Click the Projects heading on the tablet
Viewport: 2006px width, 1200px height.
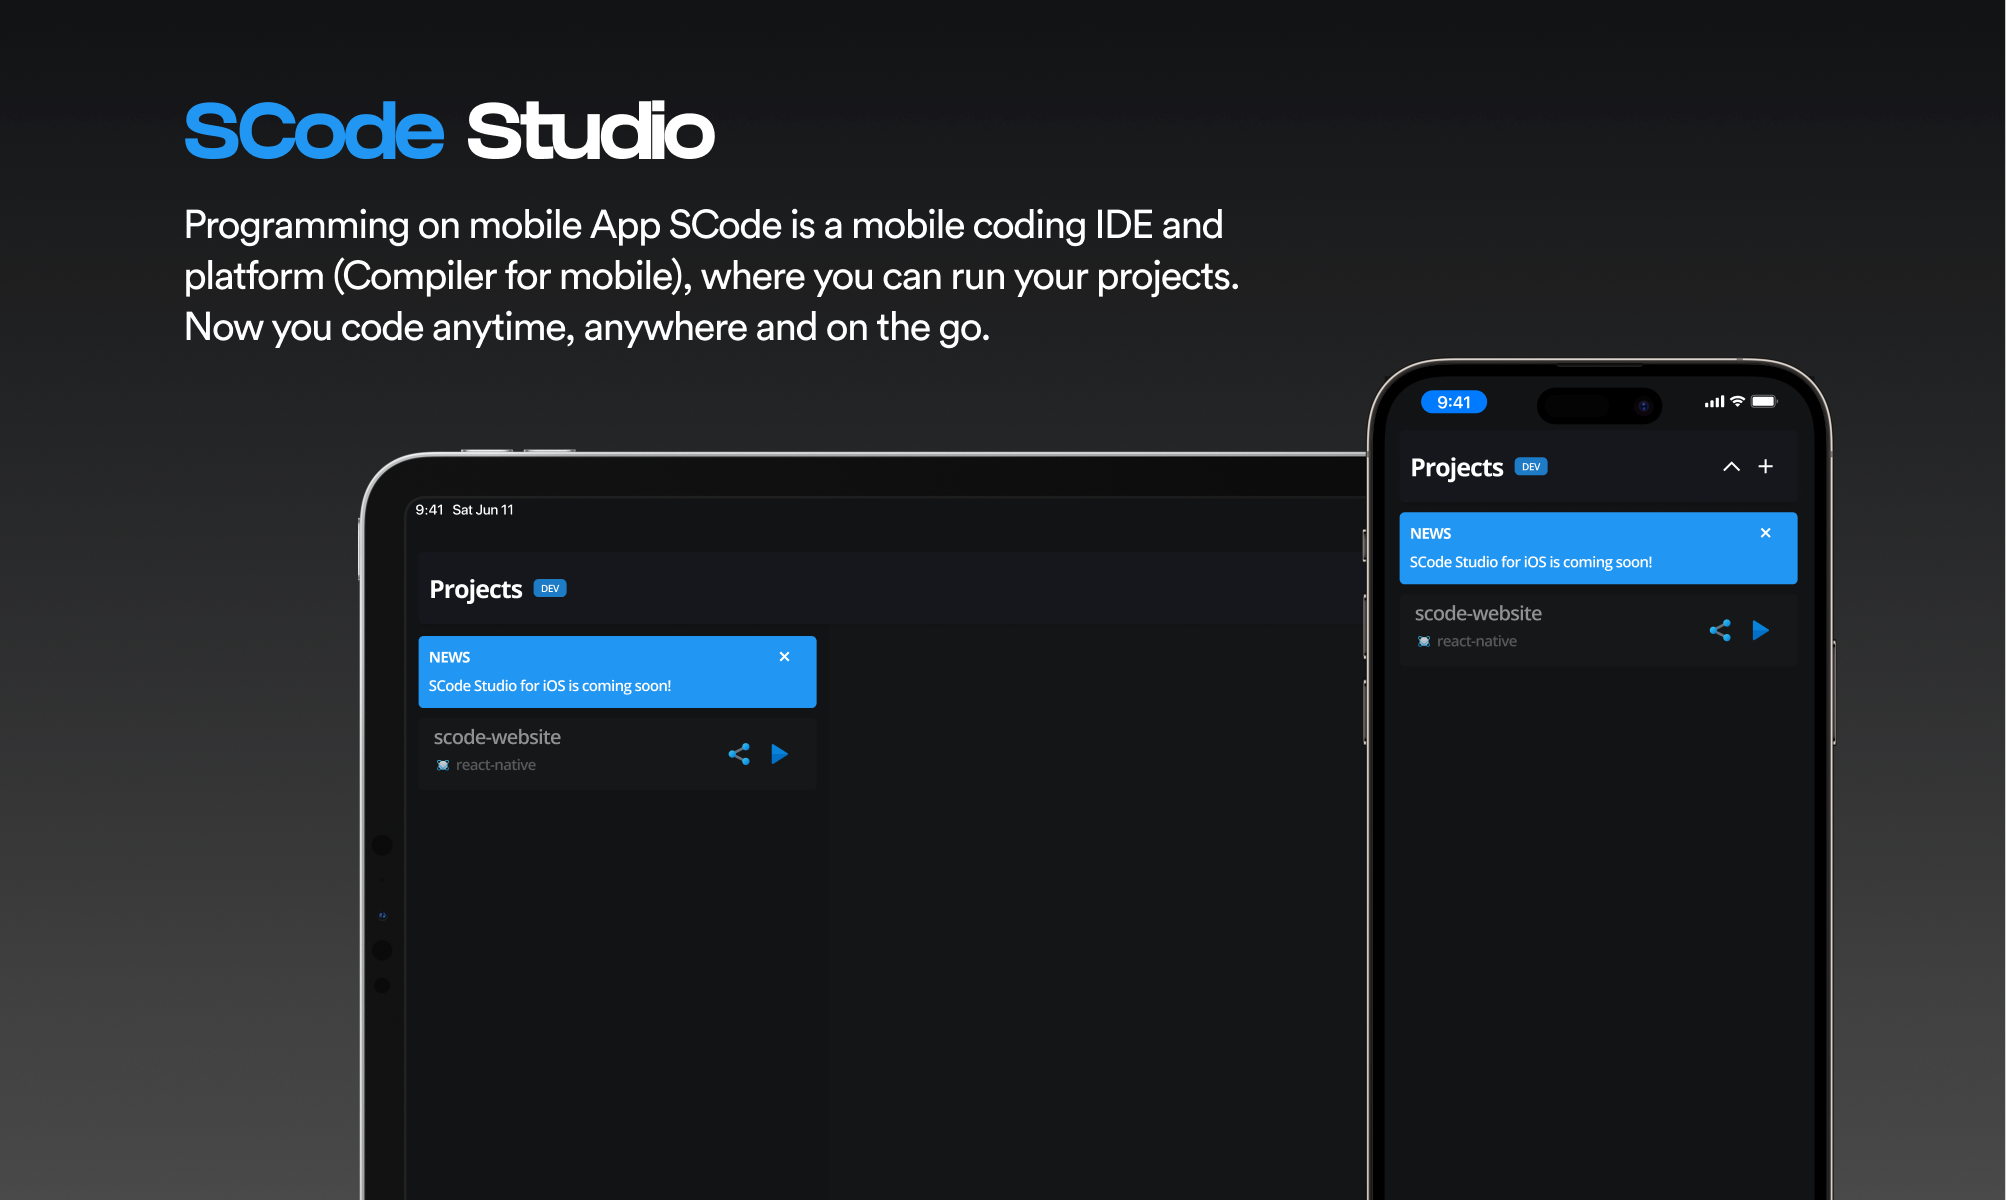click(476, 589)
